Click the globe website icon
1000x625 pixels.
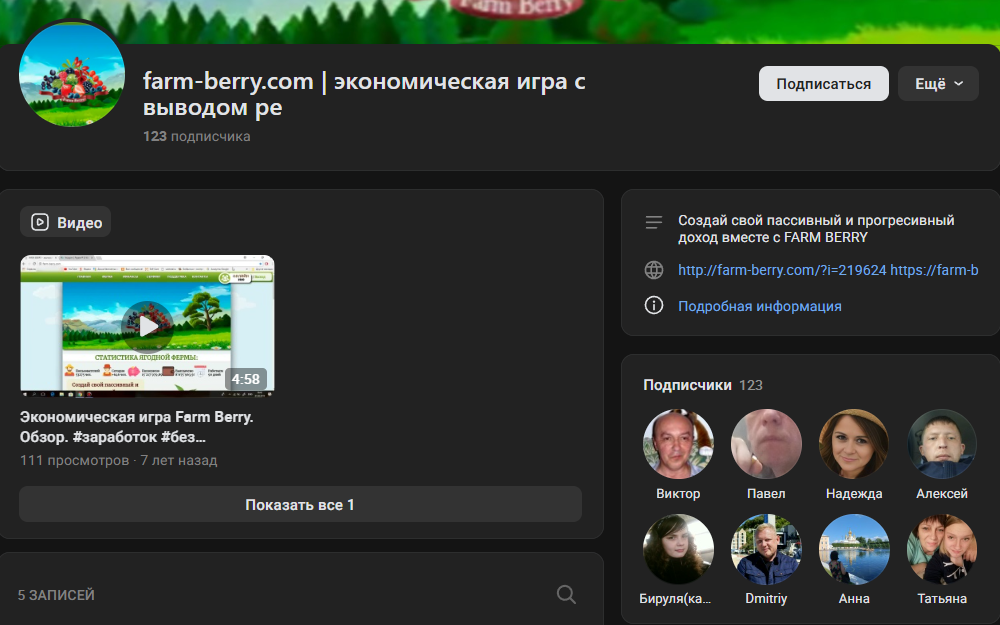[x=654, y=270]
